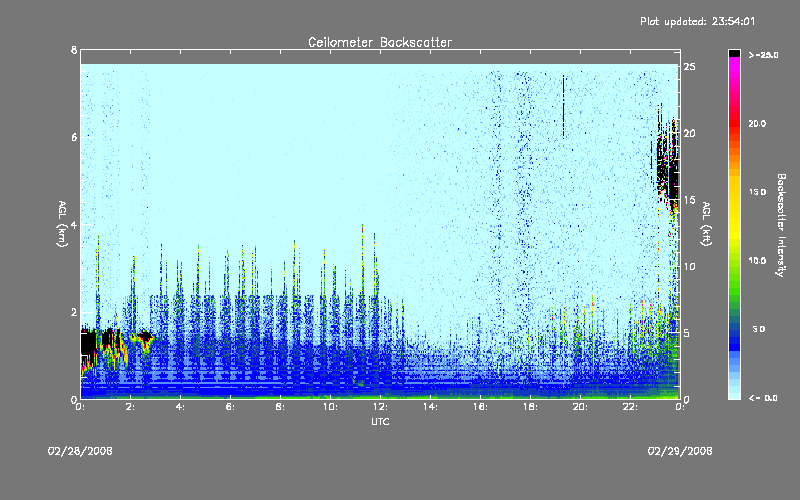The height and width of the screenshot is (500, 800).
Task: Select the "4" tick on the km axis
Action: (74, 224)
